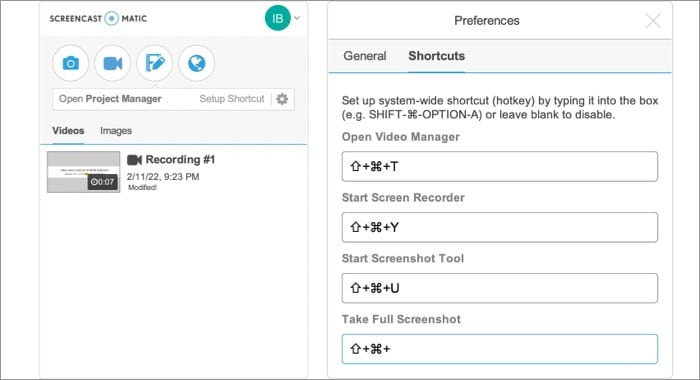This screenshot has height=380, width=700.
Task: Click the 2/11/22, 9:23 PM date
Action: point(163,177)
